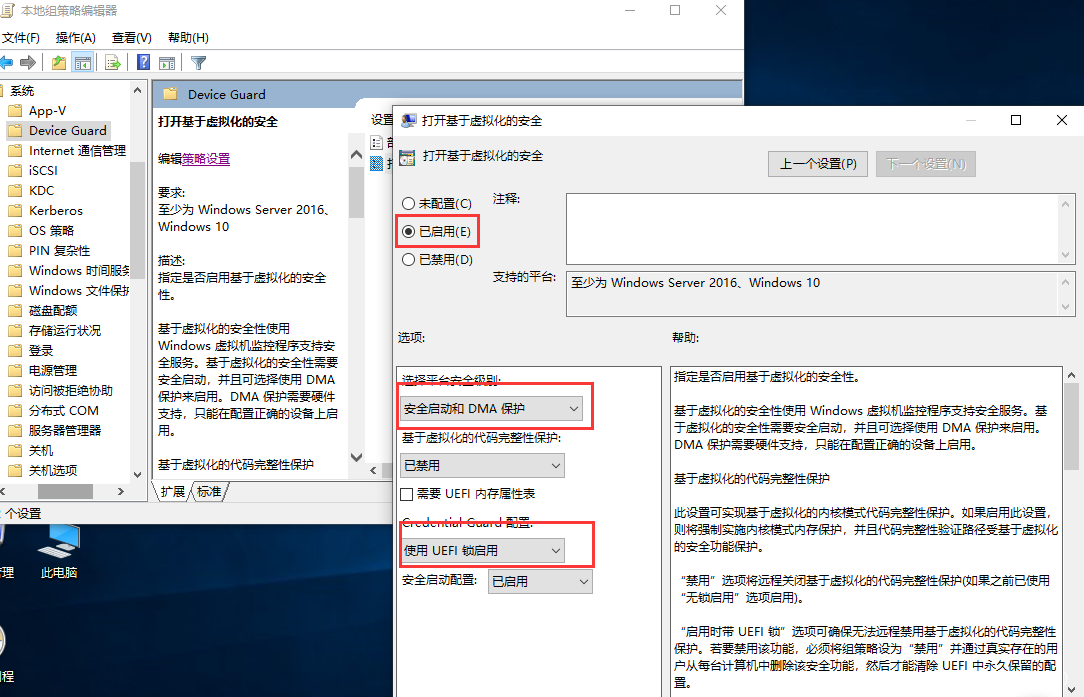Click the iSCSI folder icon in tree
Viewport: 1084px width, 697px height.
pyautogui.click(x=15, y=170)
